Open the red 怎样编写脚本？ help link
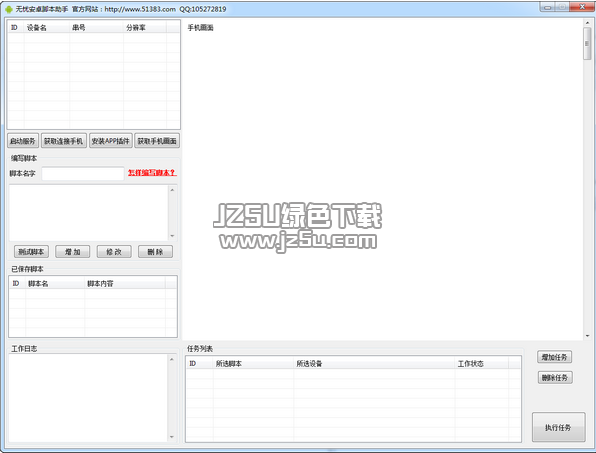This screenshot has height=453, width=596. click(x=152, y=173)
